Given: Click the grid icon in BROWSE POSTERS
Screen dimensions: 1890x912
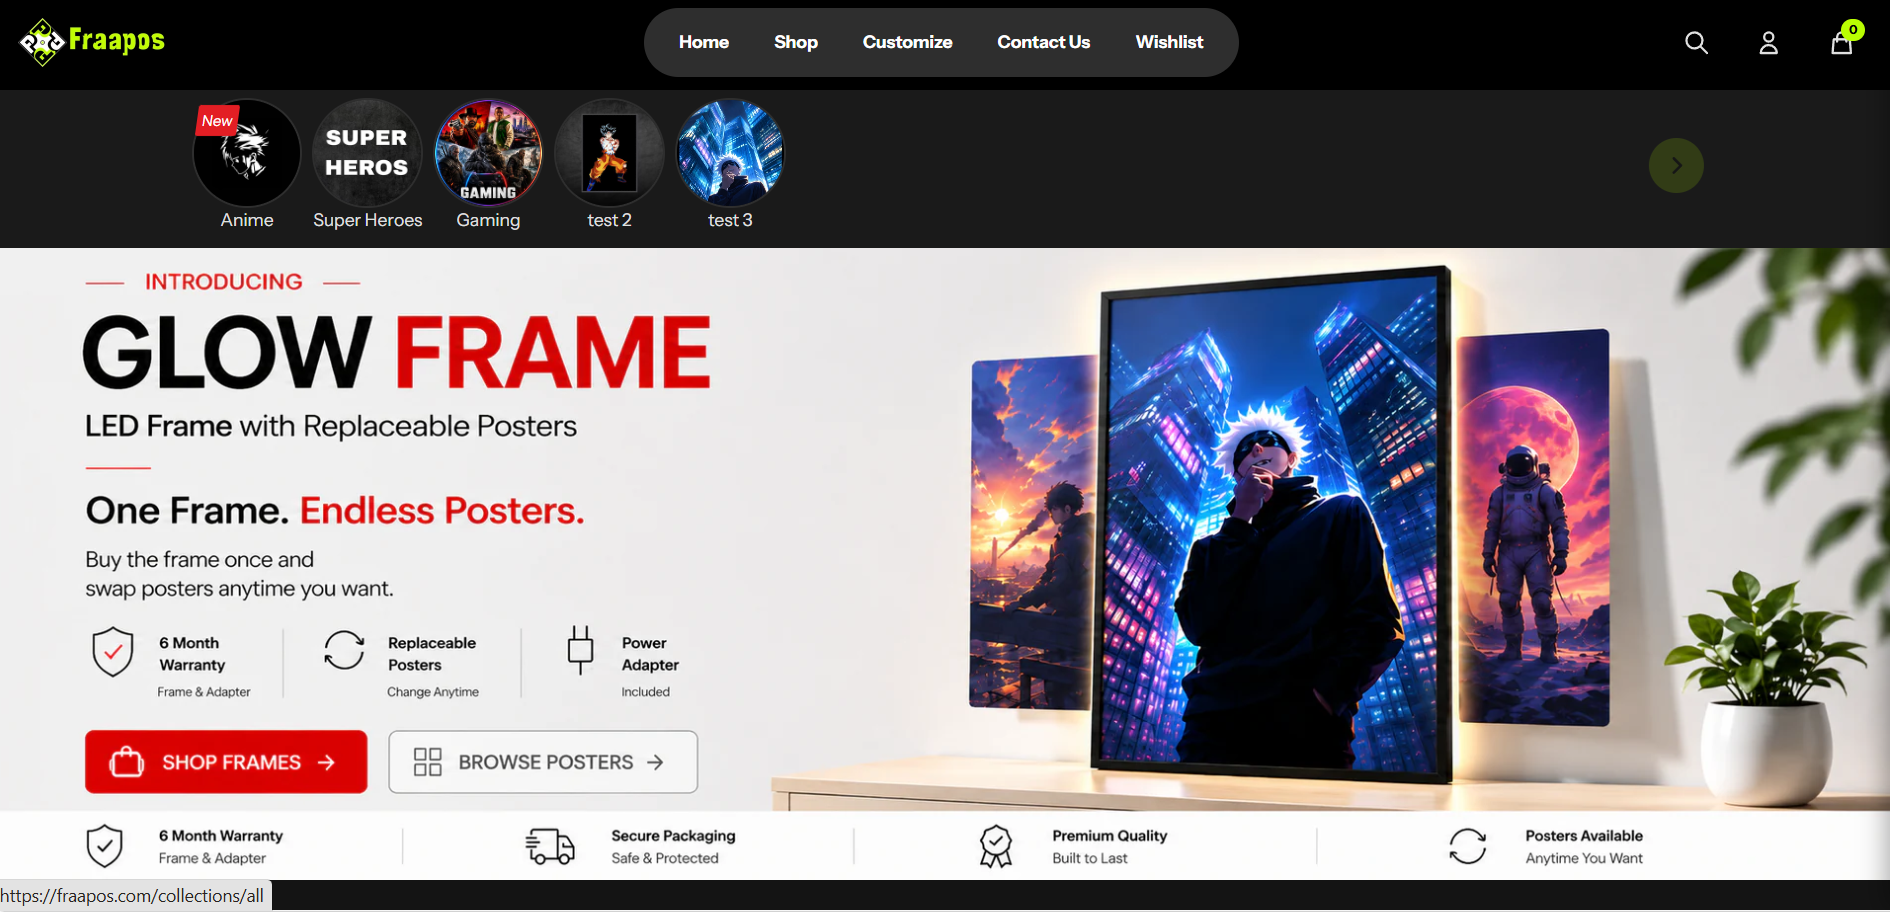Looking at the screenshot, I should click(428, 762).
